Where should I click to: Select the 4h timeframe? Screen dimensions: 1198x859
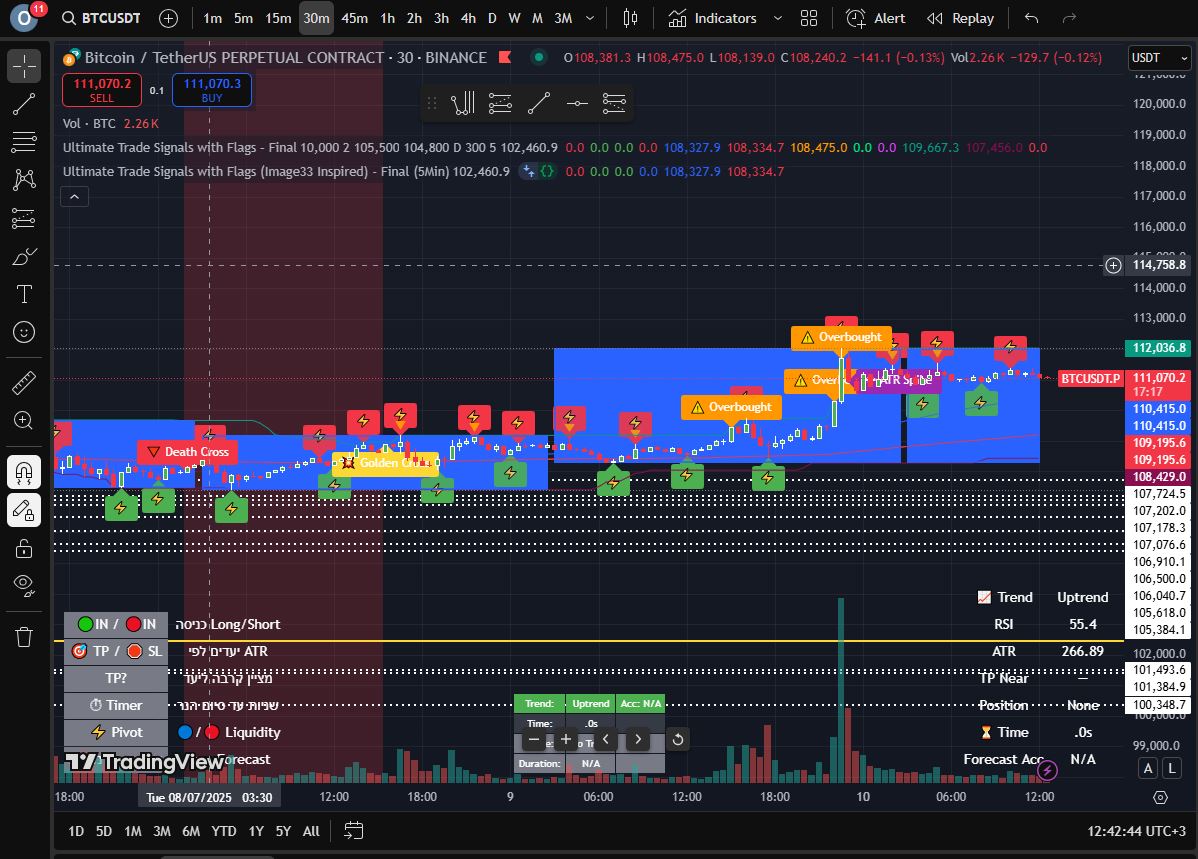pyautogui.click(x=468, y=18)
